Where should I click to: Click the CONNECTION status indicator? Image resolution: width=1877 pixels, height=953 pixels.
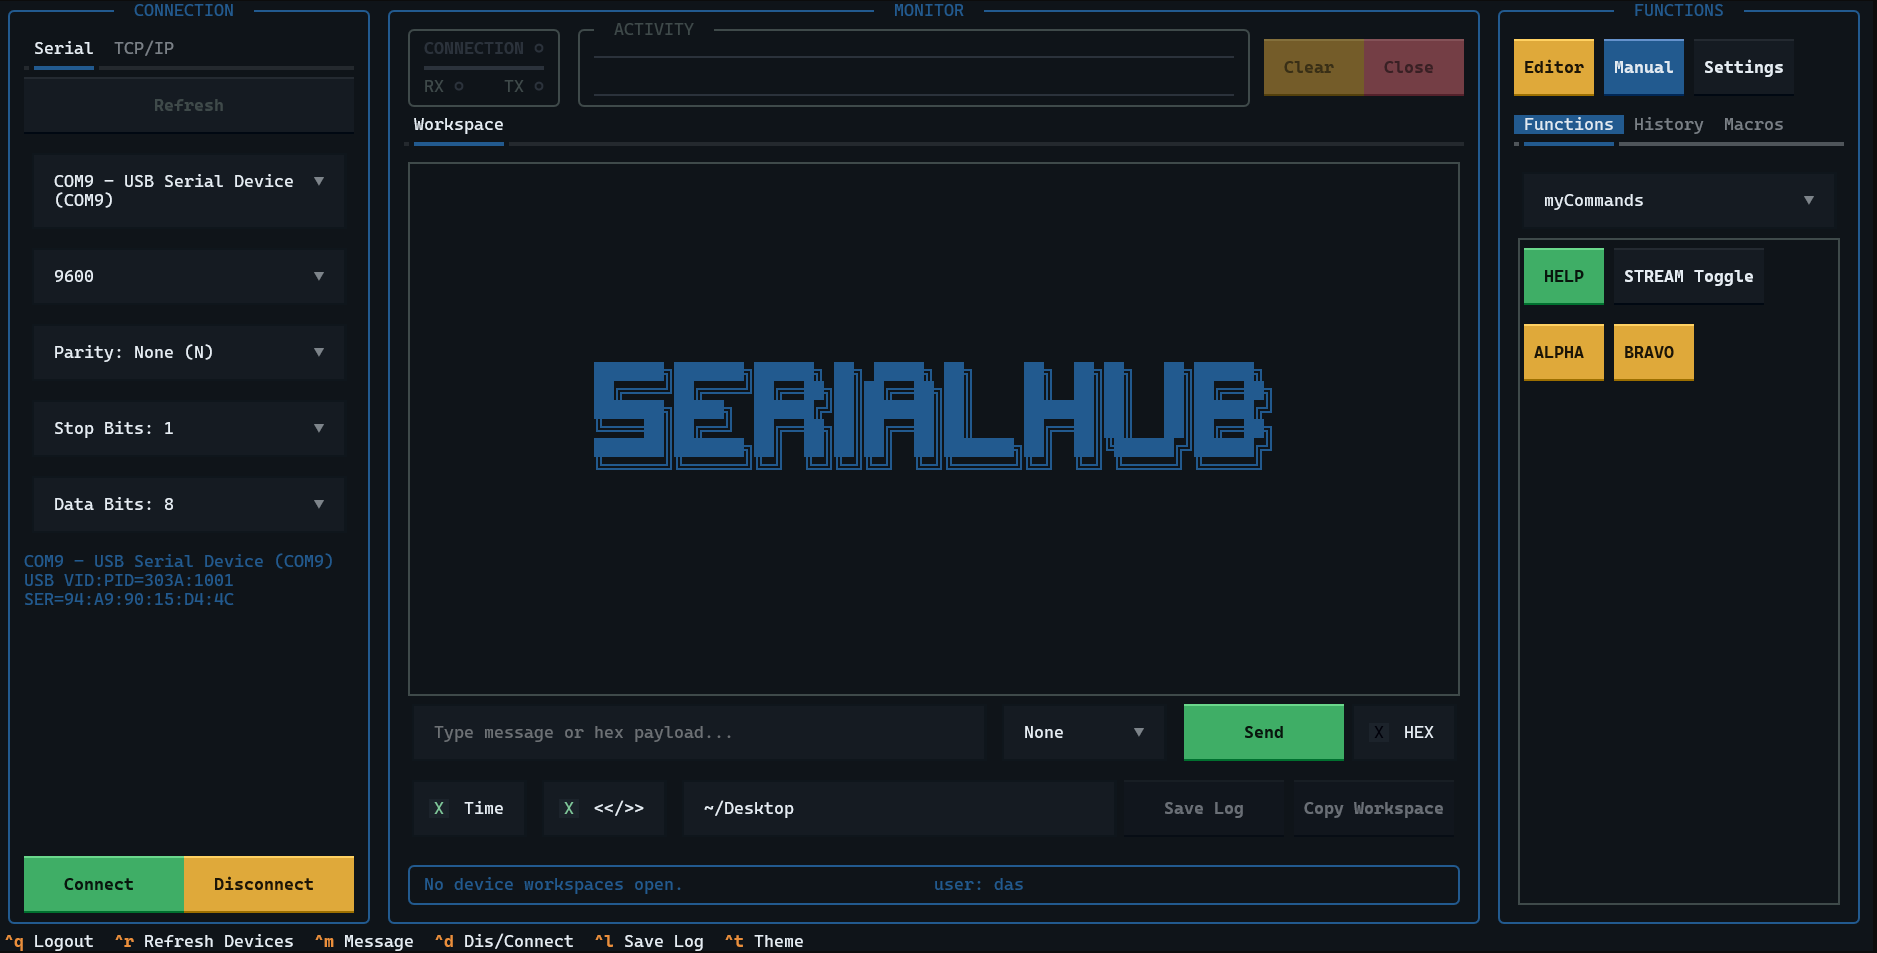(x=484, y=48)
